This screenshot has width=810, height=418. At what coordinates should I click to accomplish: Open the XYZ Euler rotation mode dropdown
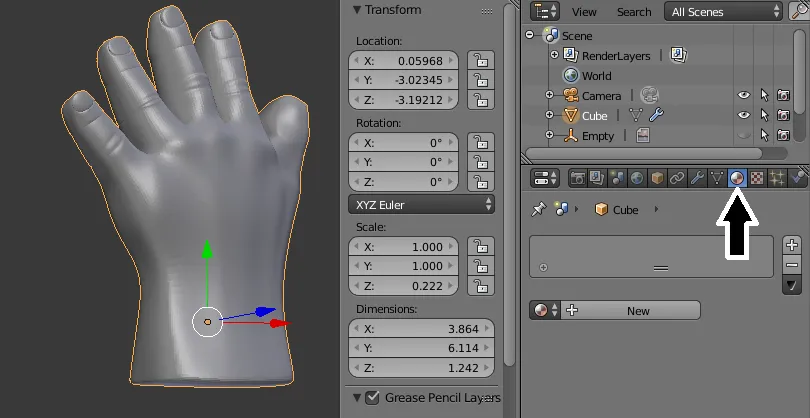(421, 204)
